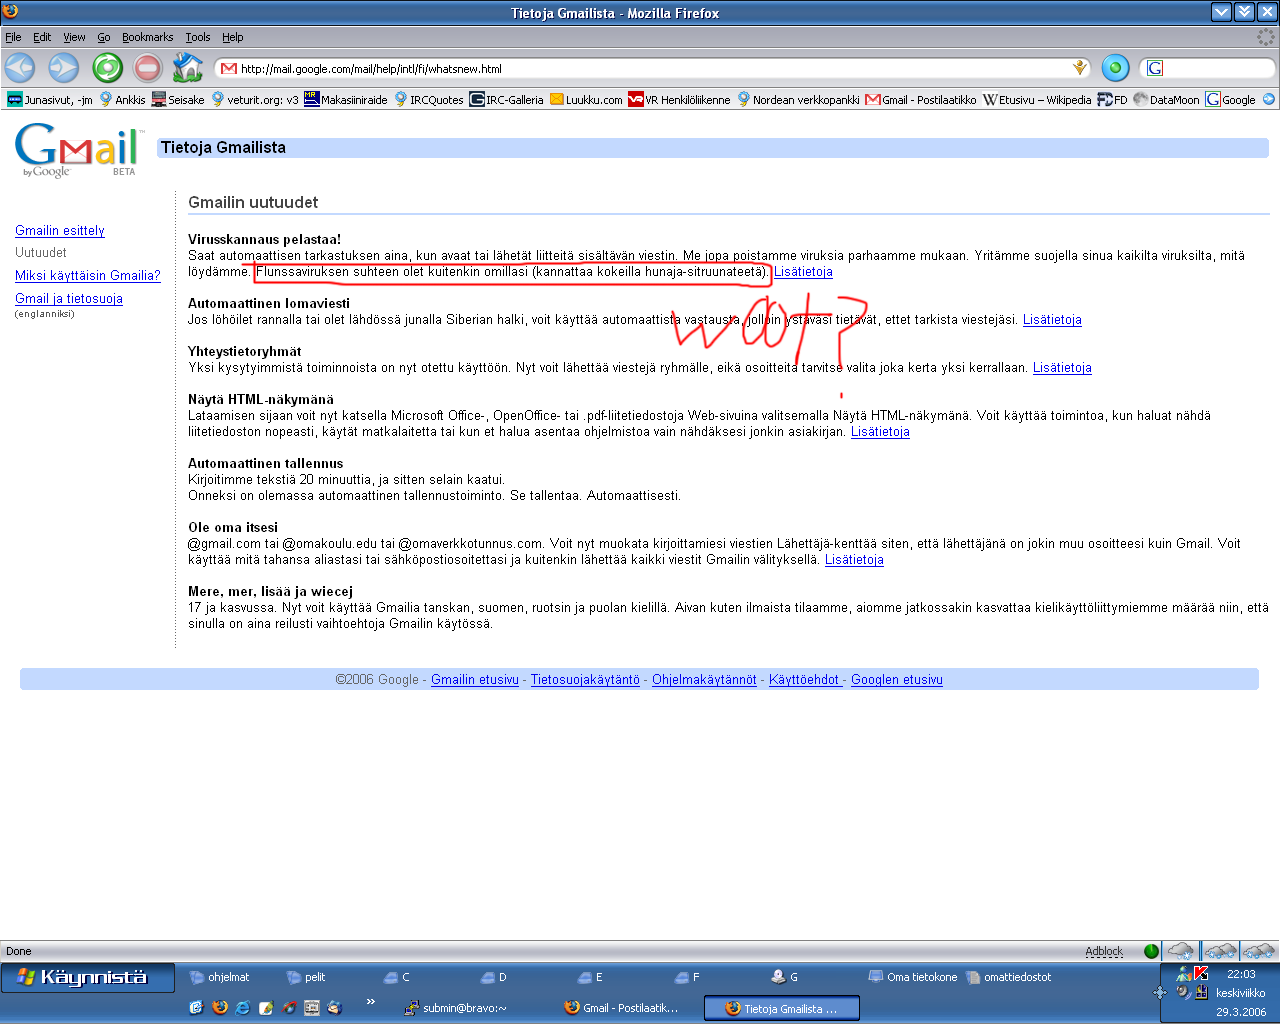The height and width of the screenshot is (1024, 1280).
Task: Click the red Stop loading button
Action: (148, 68)
